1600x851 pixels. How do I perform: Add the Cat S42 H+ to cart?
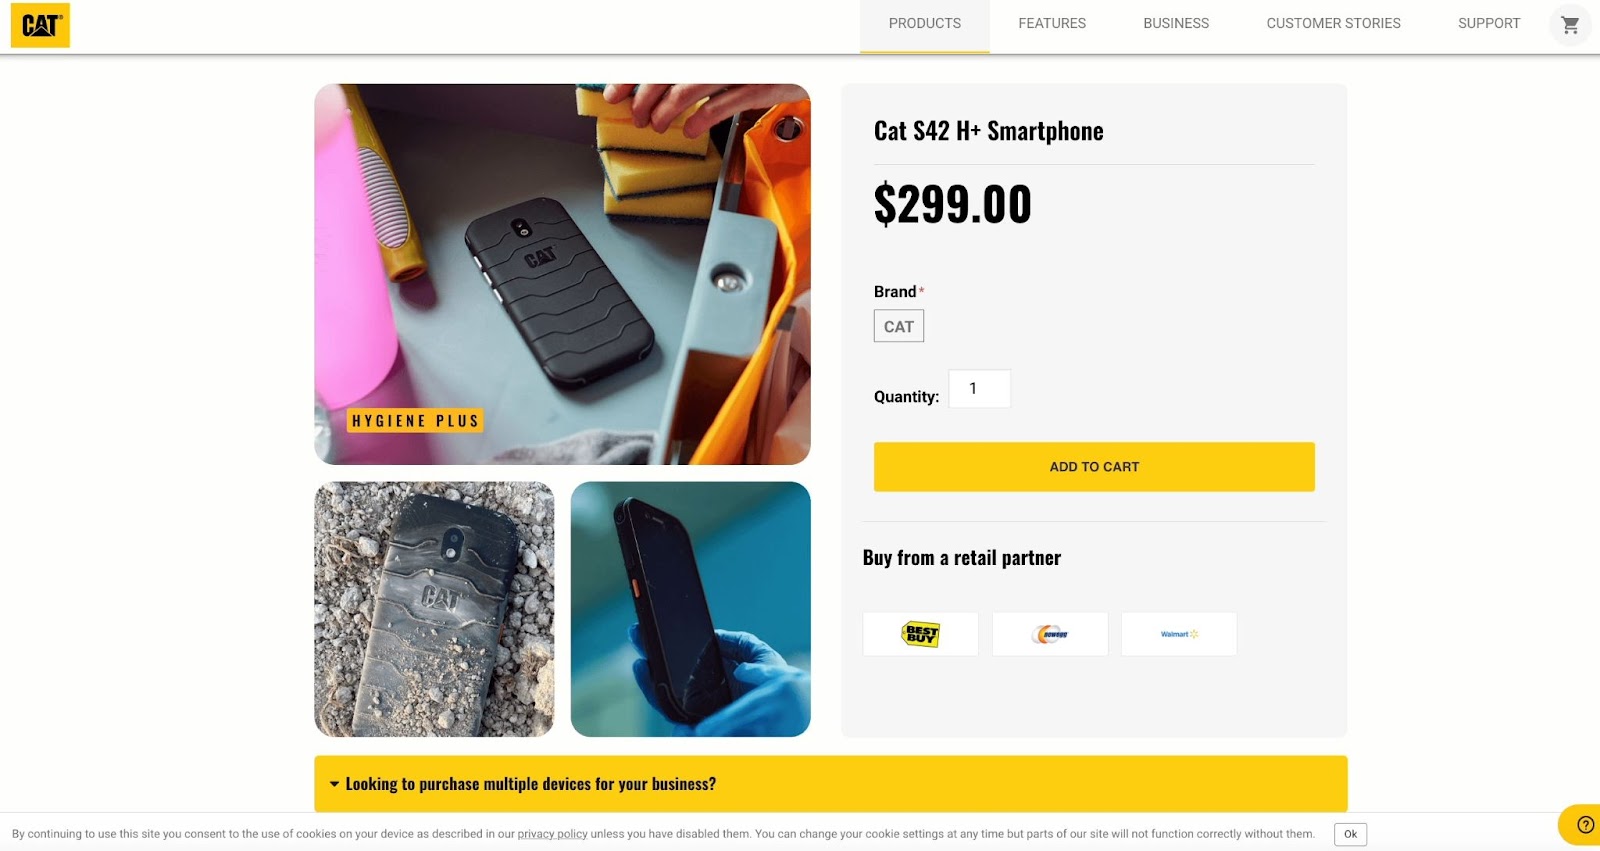point(1094,467)
